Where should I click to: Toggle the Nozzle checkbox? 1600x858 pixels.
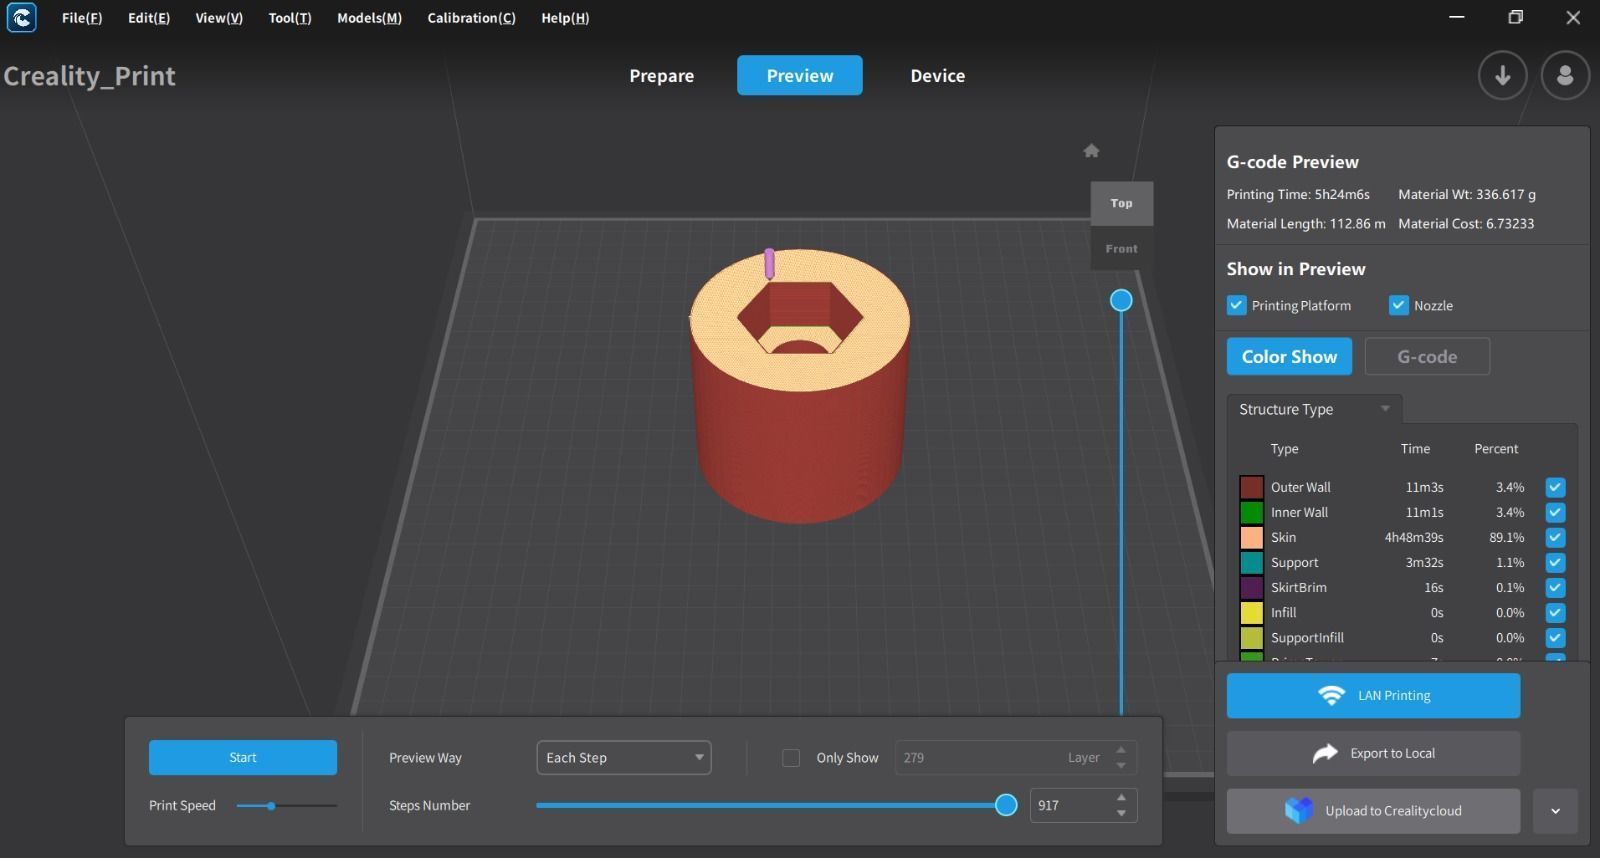pyautogui.click(x=1399, y=305)
